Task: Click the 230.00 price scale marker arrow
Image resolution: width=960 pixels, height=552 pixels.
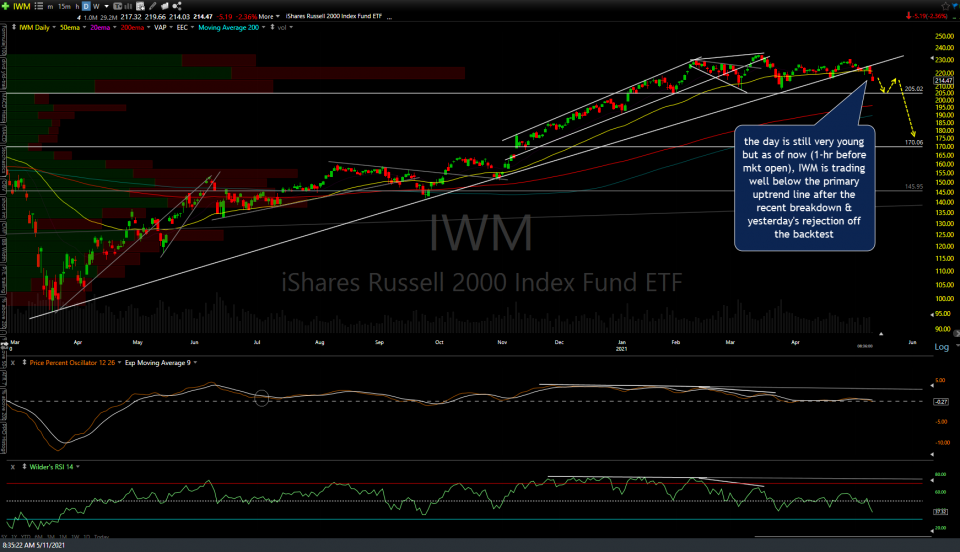Action: (x=933, y=60)
